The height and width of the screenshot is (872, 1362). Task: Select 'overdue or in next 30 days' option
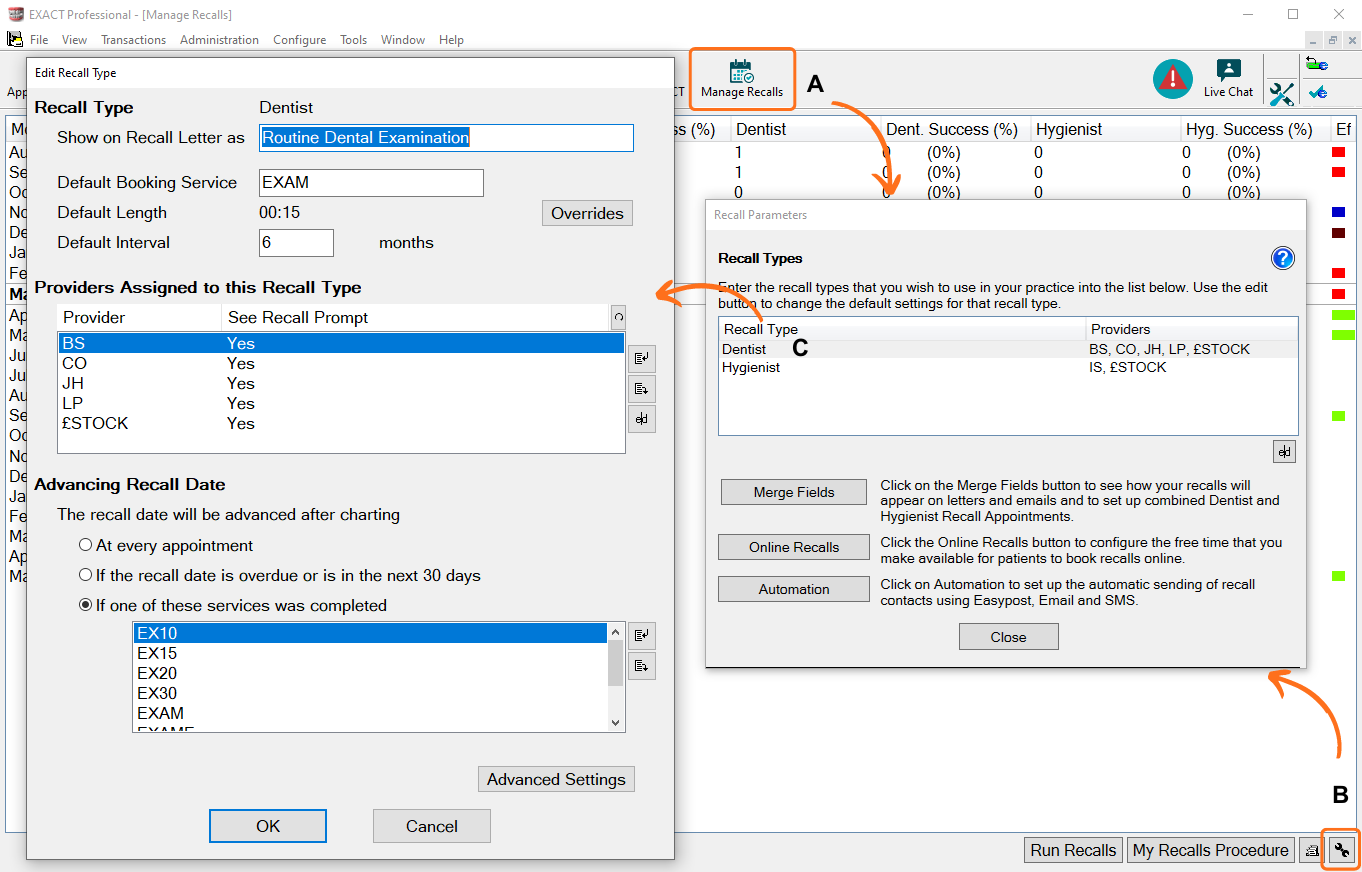[86, 576]
